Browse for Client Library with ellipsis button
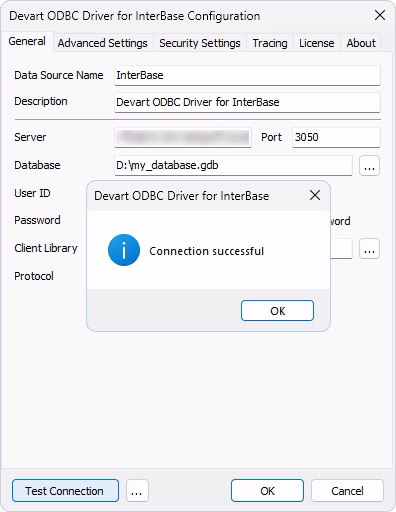Image resolution: width=396 pixels, height=512 pixels. (x=369, y=248)
